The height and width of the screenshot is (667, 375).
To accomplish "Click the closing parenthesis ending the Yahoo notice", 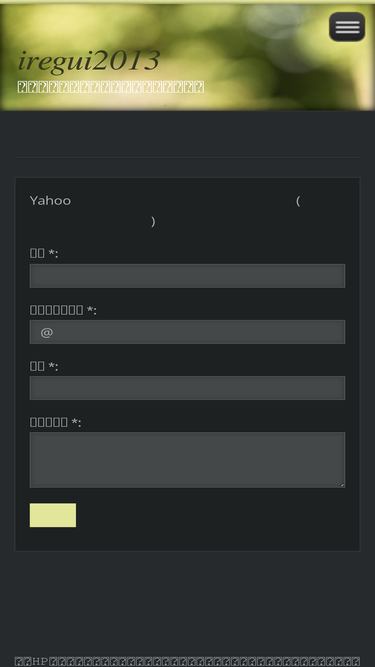I will pyautogui.click(x=153, y=222).
